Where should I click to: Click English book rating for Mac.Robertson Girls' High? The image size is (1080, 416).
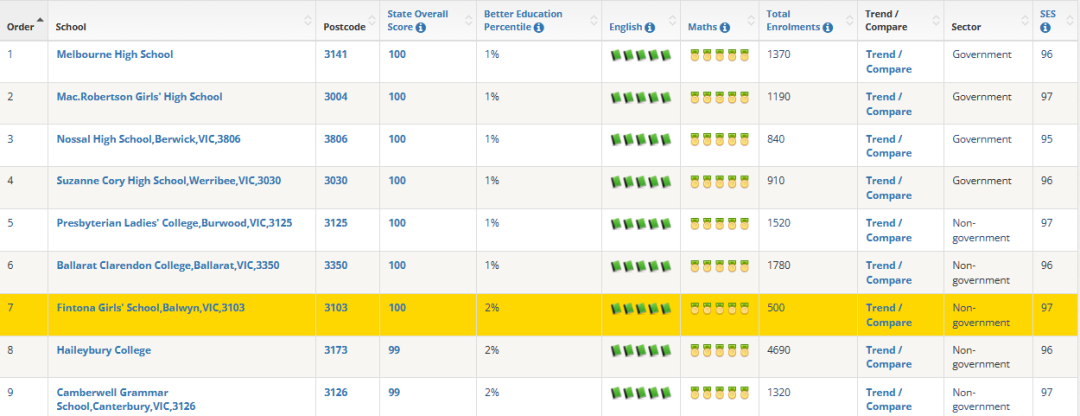tap(641, 98)
